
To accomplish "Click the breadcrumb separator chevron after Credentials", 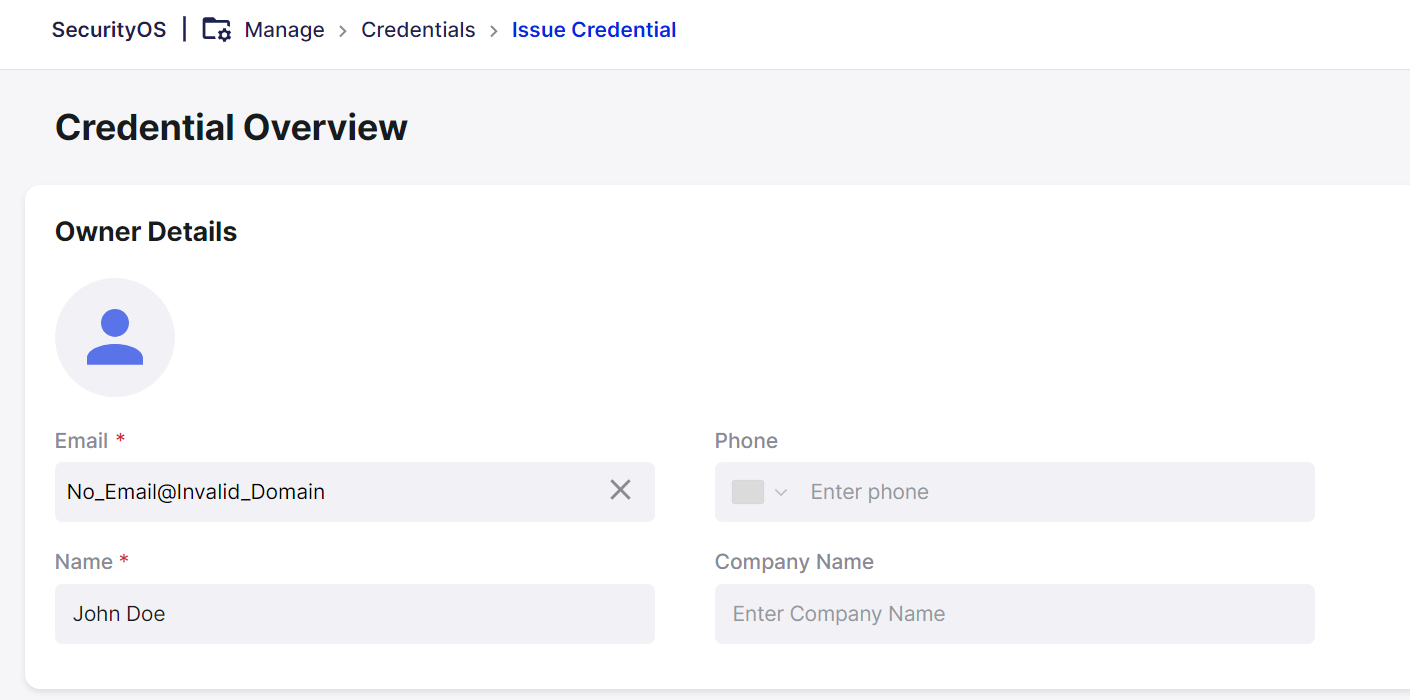I will (x=493, y=31).
